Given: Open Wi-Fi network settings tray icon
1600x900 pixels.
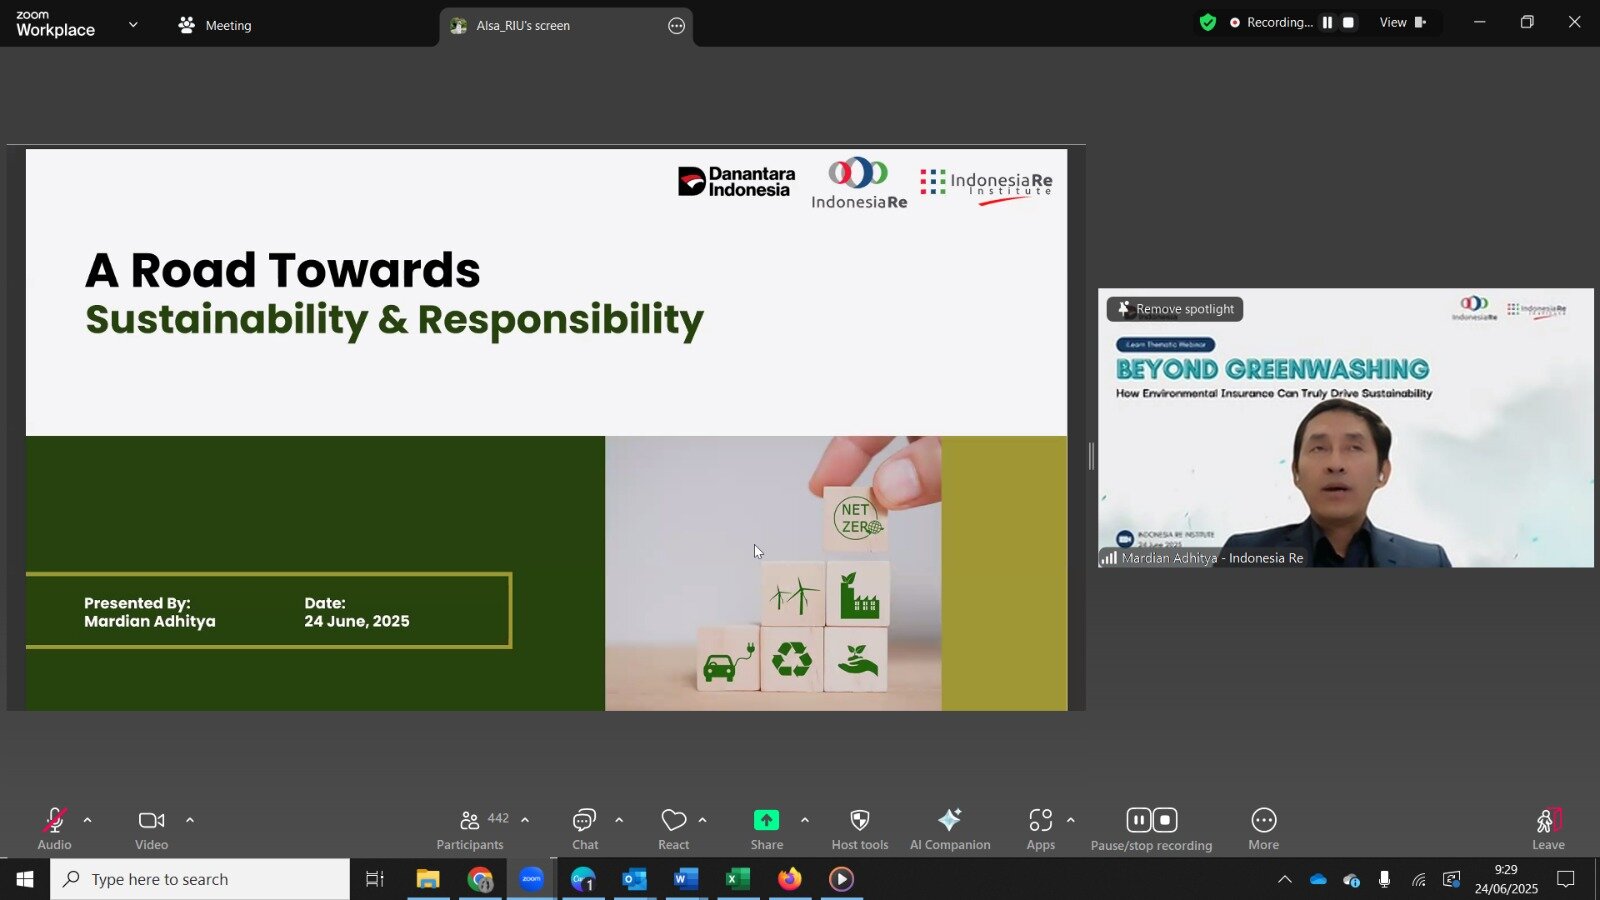Looking at the screenshot, I should (1418, 880).
